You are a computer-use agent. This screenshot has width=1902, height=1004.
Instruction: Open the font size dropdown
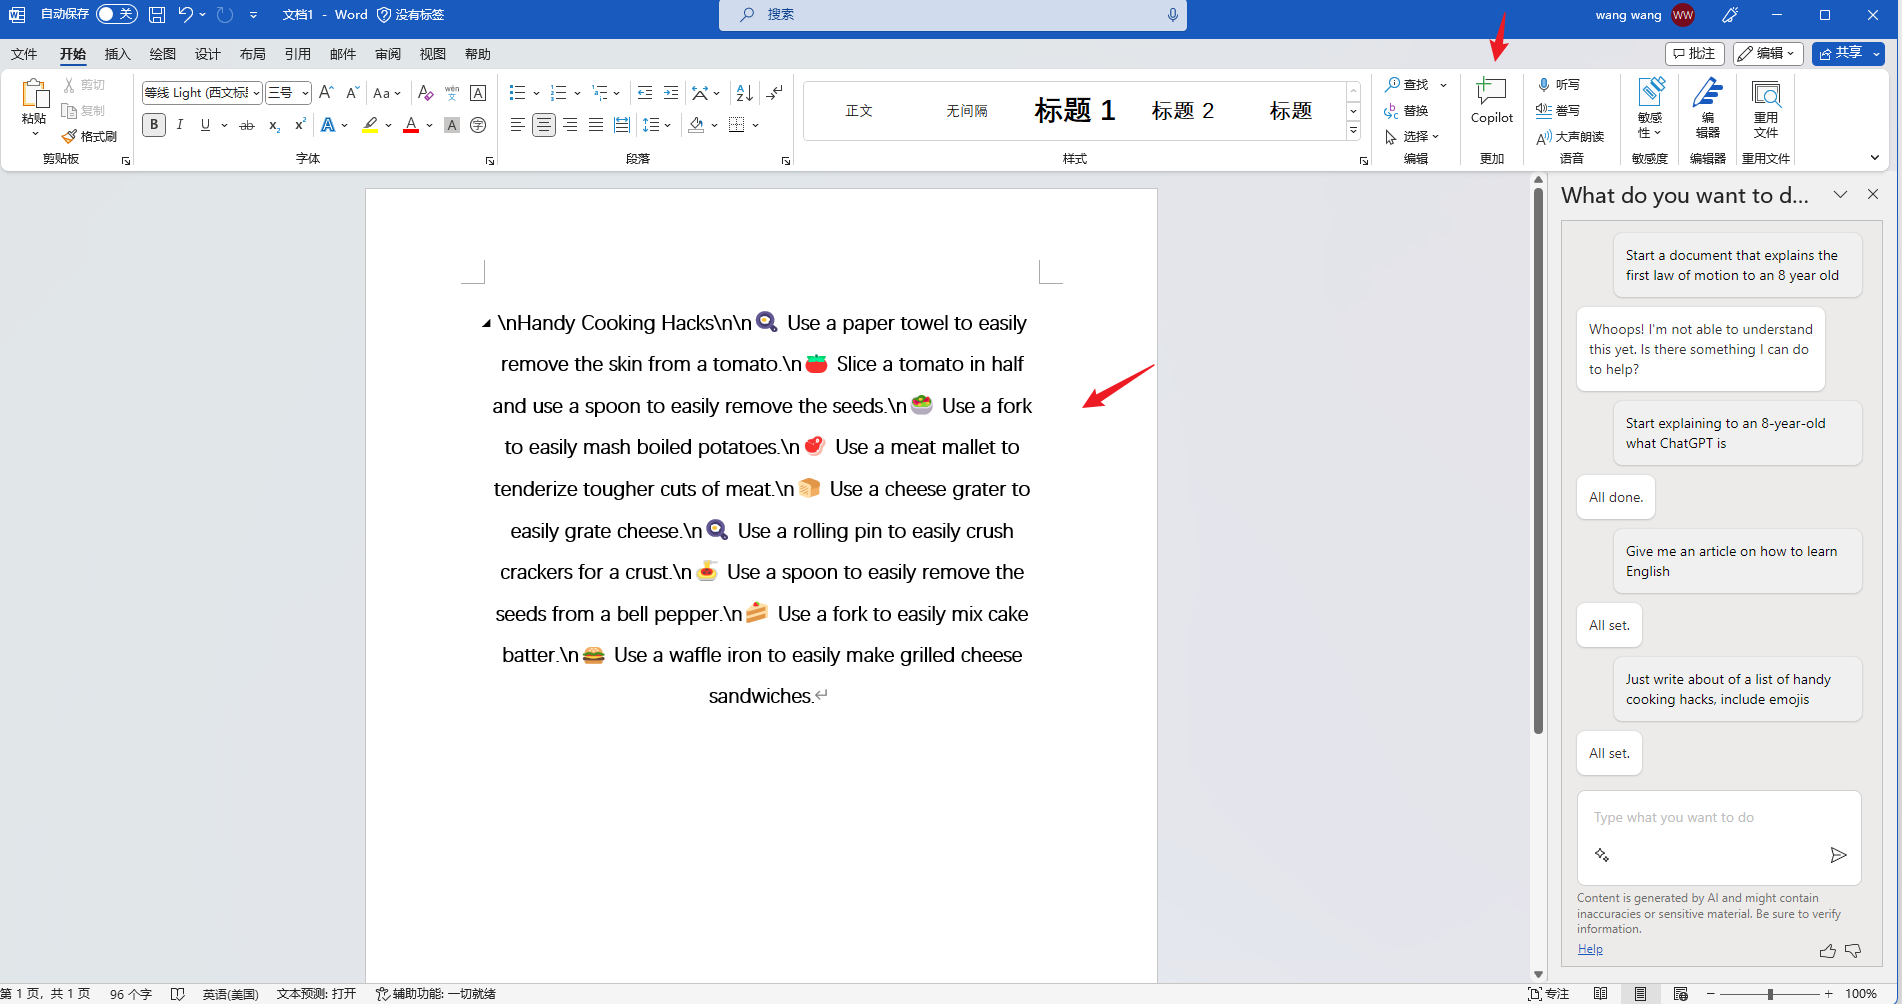pos(305,93)
